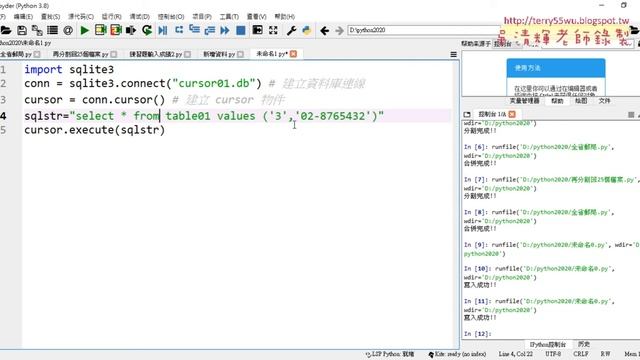Screen dimensions: 640x360
Task: Open the help source dropdown 控制台
Action: click(x=507, y=44)
